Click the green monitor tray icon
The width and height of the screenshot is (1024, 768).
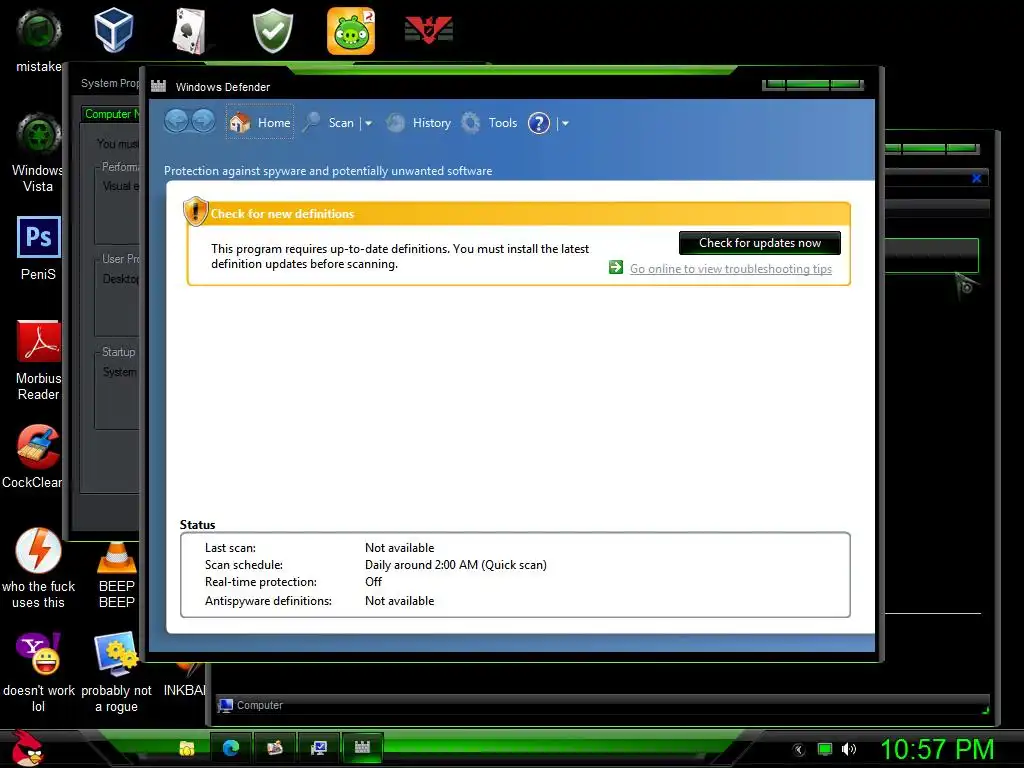(825, 749)
